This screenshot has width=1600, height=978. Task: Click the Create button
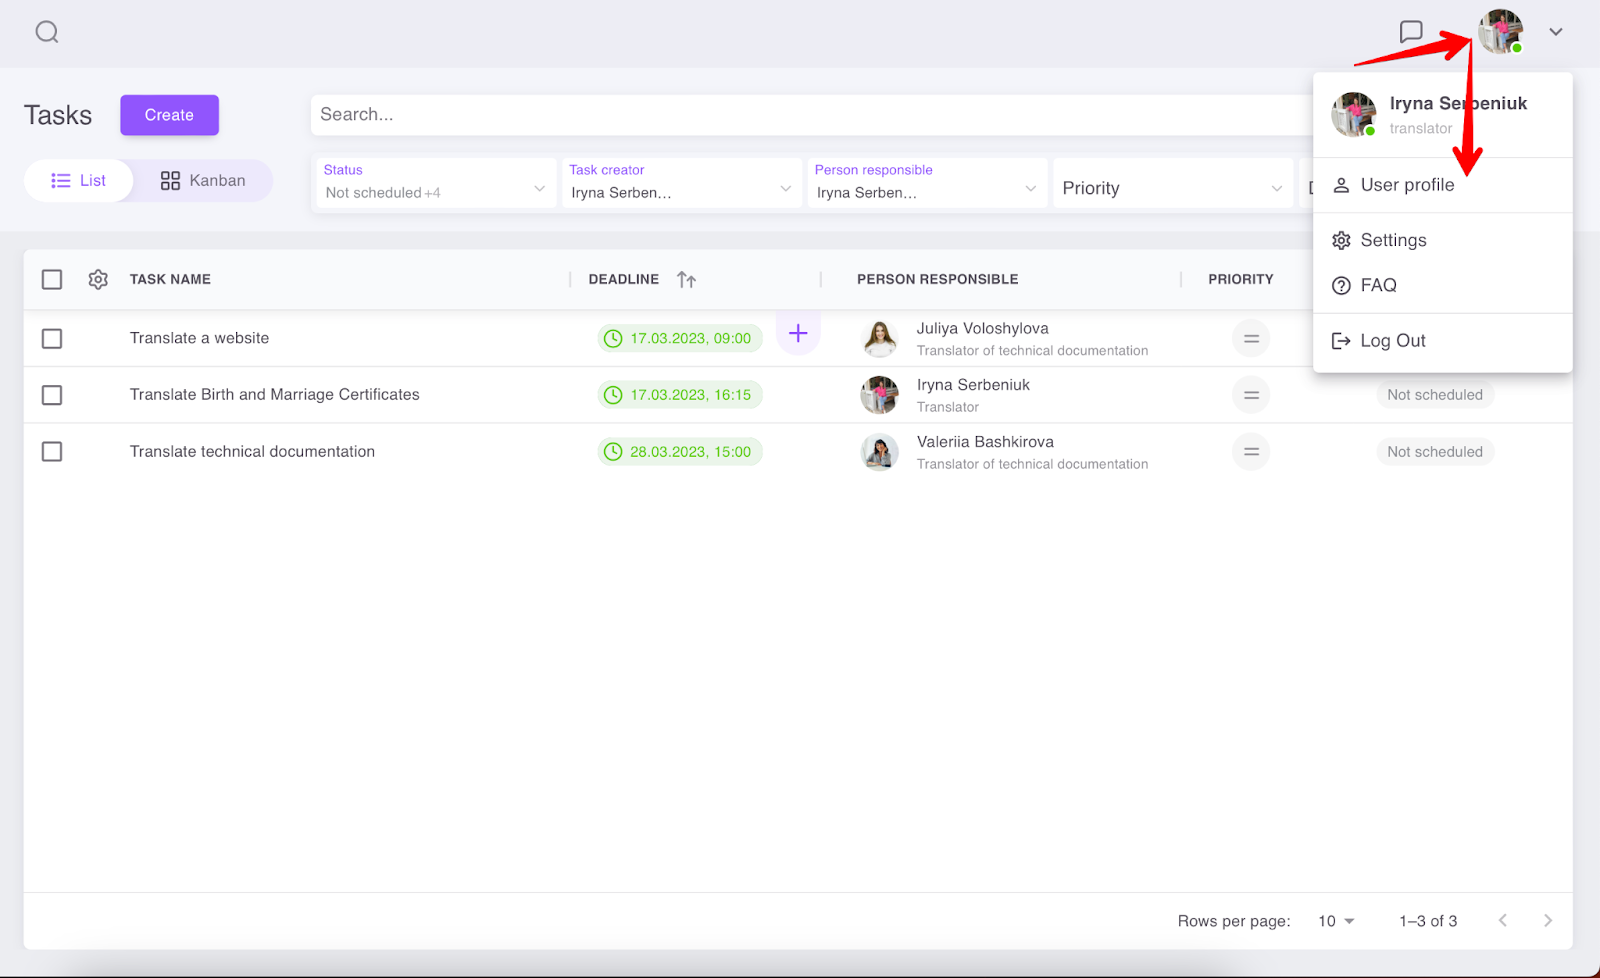169,115
